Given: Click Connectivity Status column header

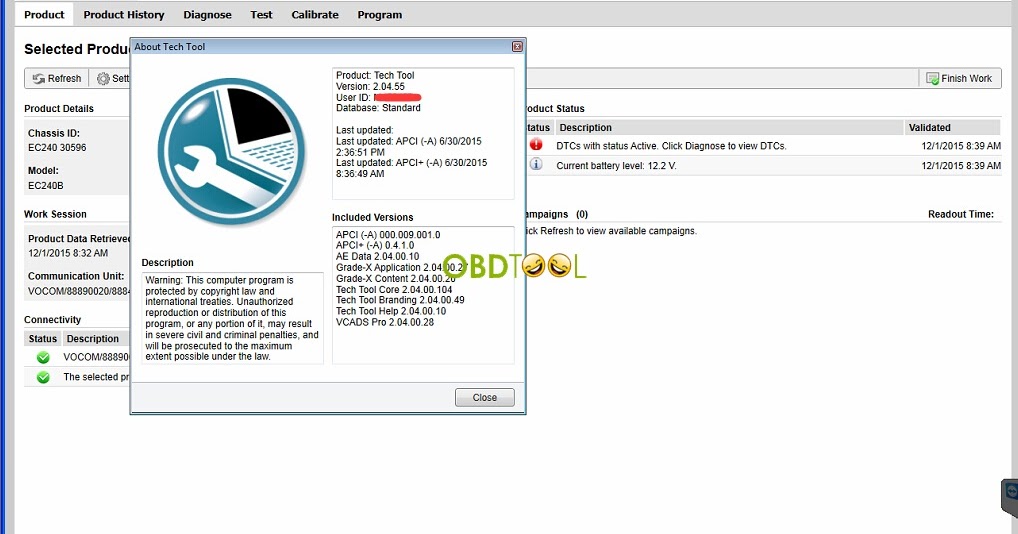Looking at the screenshot, I should [43, 338].
